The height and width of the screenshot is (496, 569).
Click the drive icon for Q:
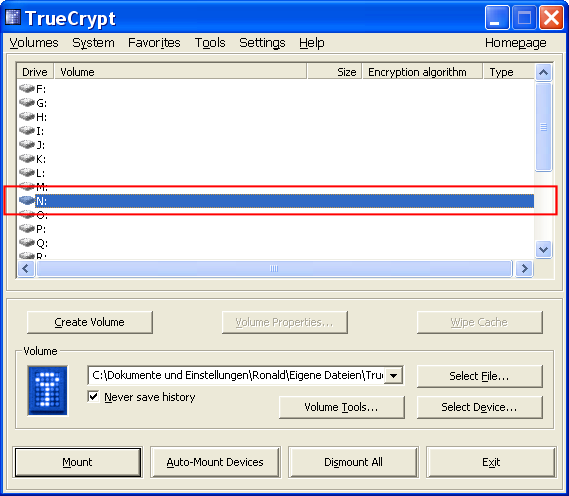pos(26,242)
